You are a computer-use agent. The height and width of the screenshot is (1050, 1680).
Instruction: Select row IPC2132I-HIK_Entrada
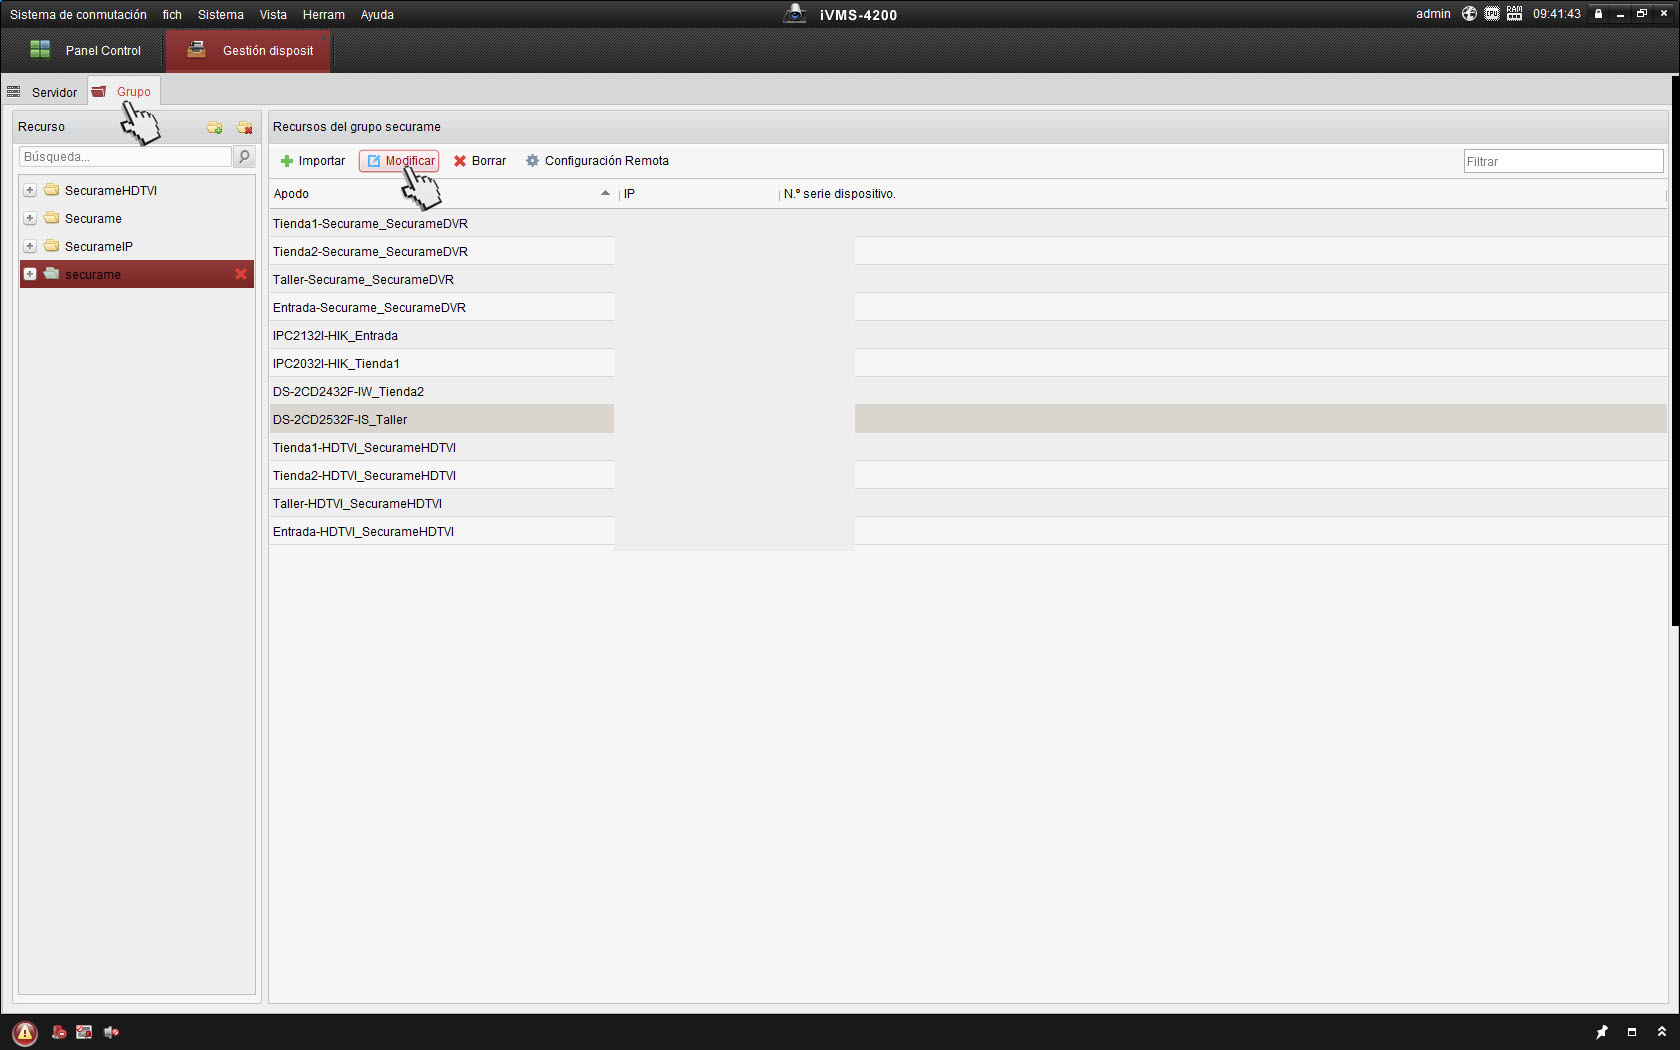coord(968,335)
